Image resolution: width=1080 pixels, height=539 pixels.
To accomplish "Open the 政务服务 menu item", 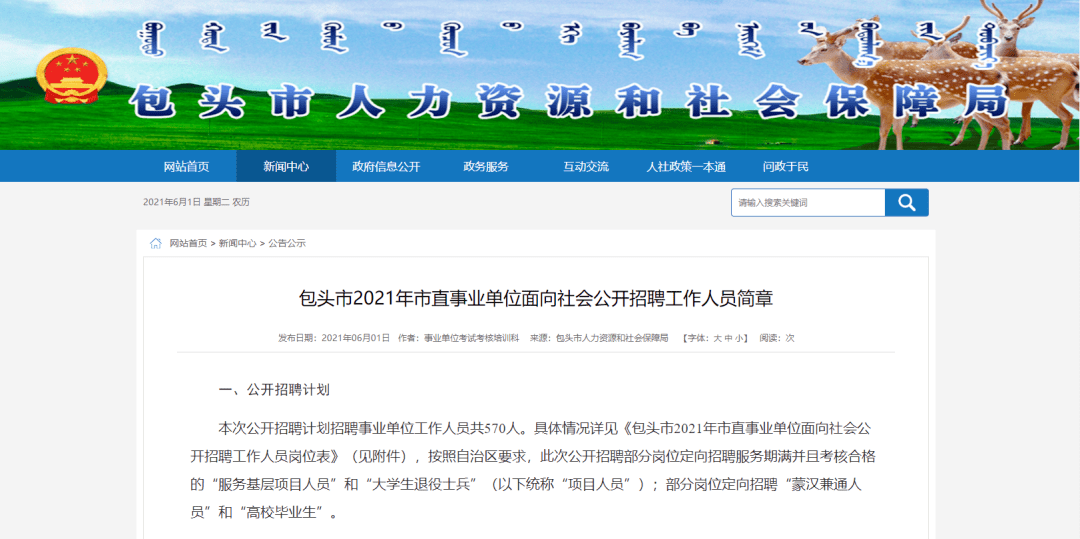I will 486,167.
